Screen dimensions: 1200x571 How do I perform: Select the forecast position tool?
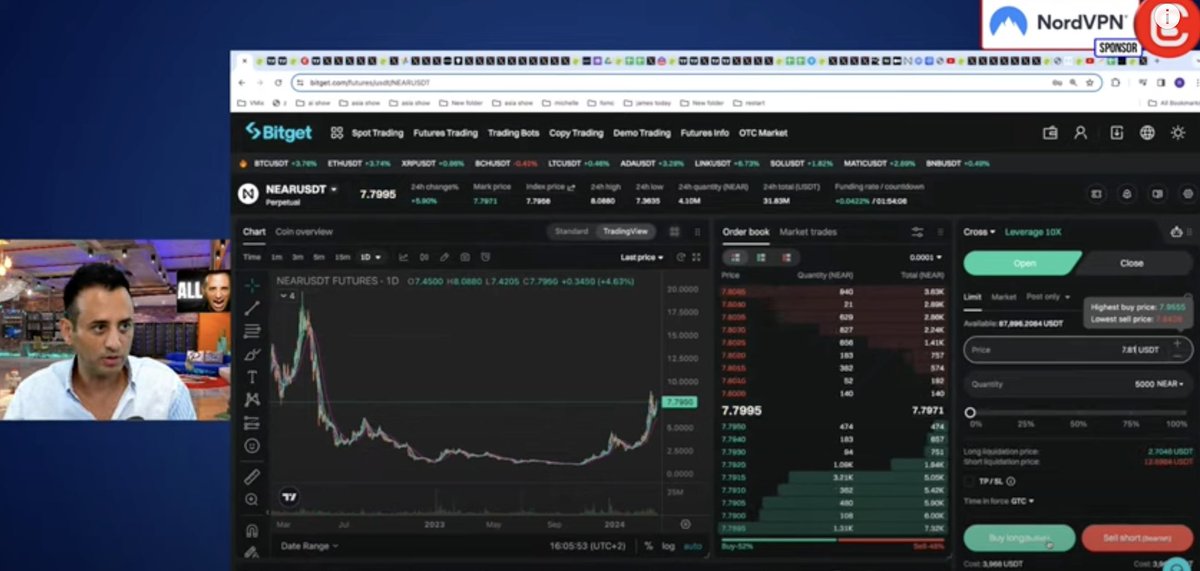[252, 423]
